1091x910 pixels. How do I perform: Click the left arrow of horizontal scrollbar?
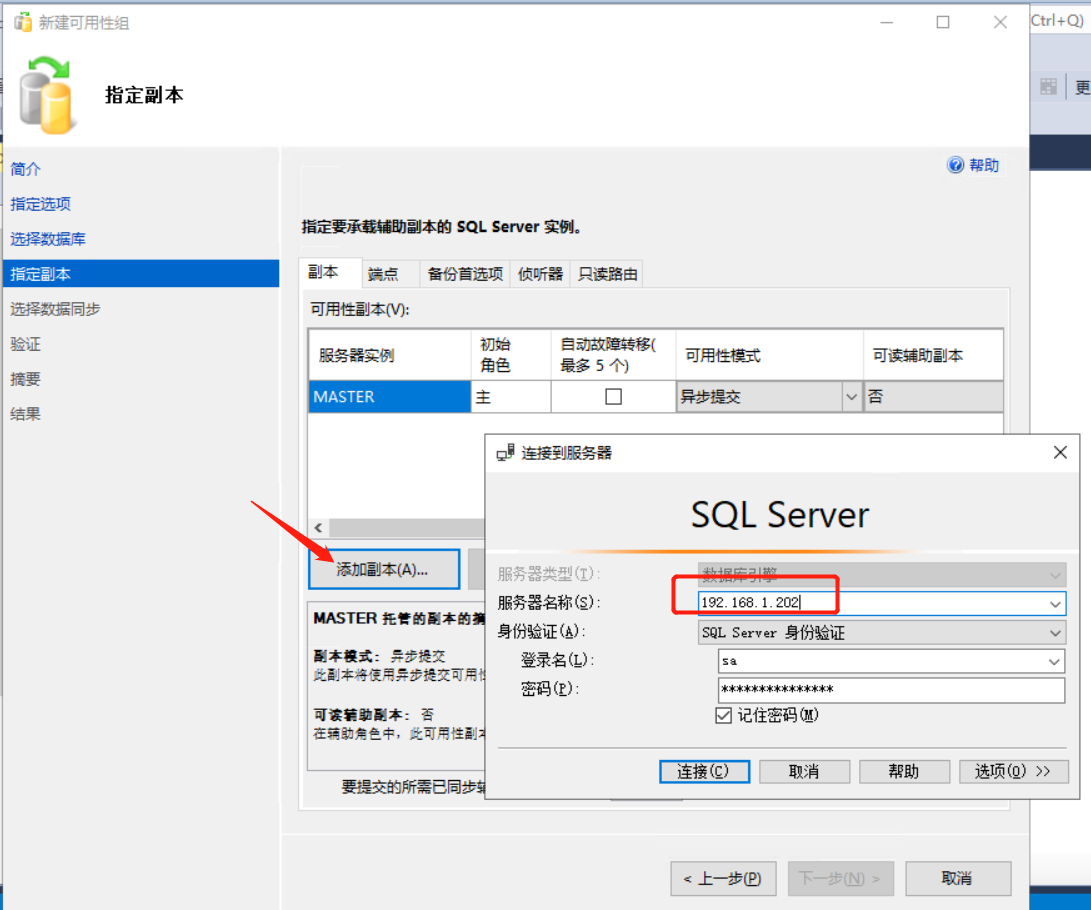pyautogui.click(x=319, y=527)
